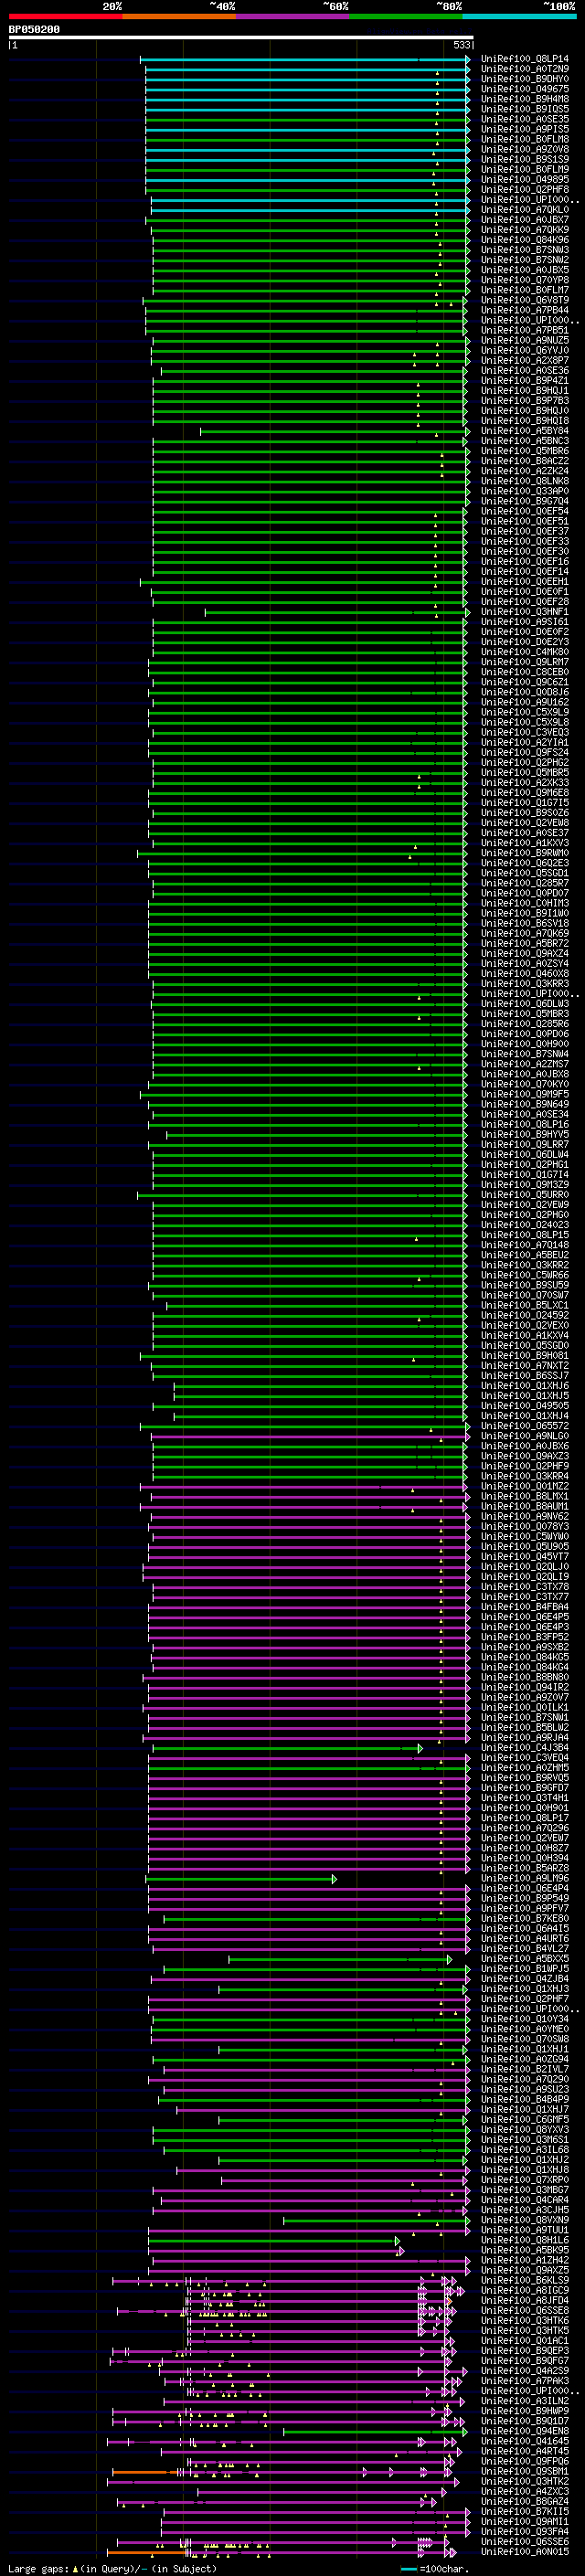Open hit UniRef100_Q8LP14
The width and height of the screenshot is (585, 2576).
coord(525,60)
